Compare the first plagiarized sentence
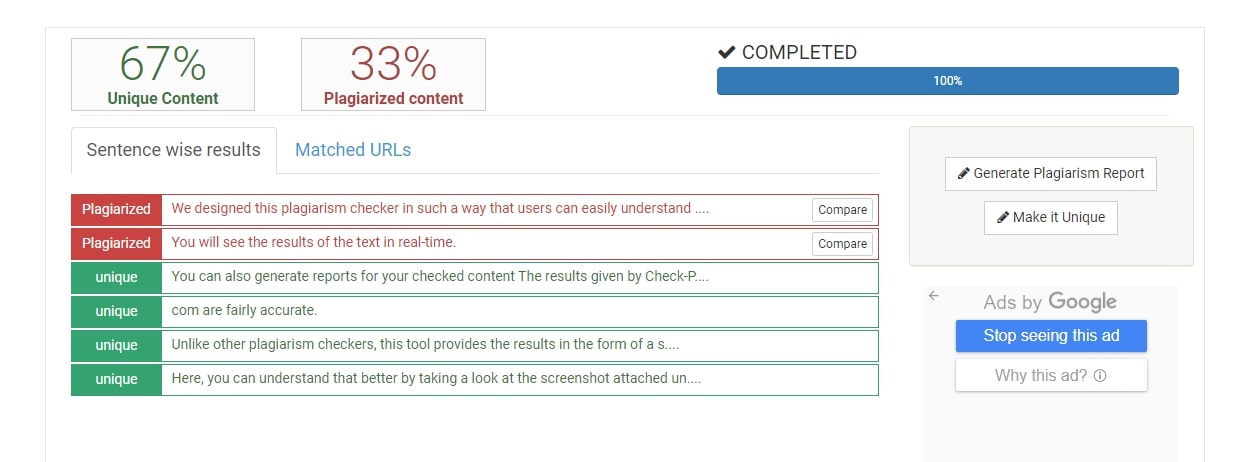The width and height of the screenshot is (1246, 462). (x=842, y=210)
